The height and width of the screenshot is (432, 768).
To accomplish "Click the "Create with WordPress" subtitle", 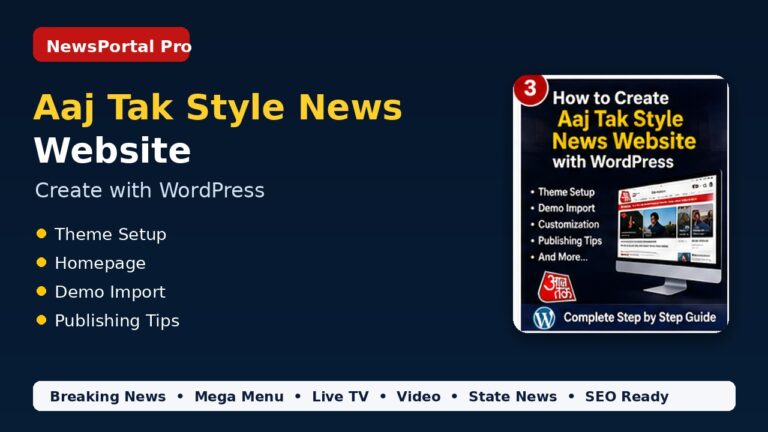I will coord(149,190).
